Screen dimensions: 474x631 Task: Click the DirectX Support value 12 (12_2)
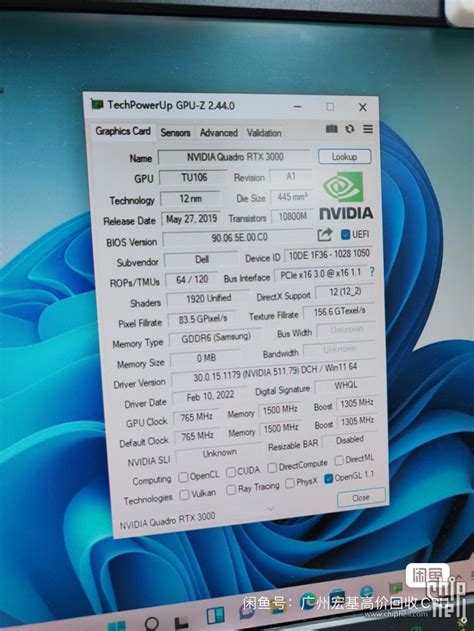click(345, 292)
